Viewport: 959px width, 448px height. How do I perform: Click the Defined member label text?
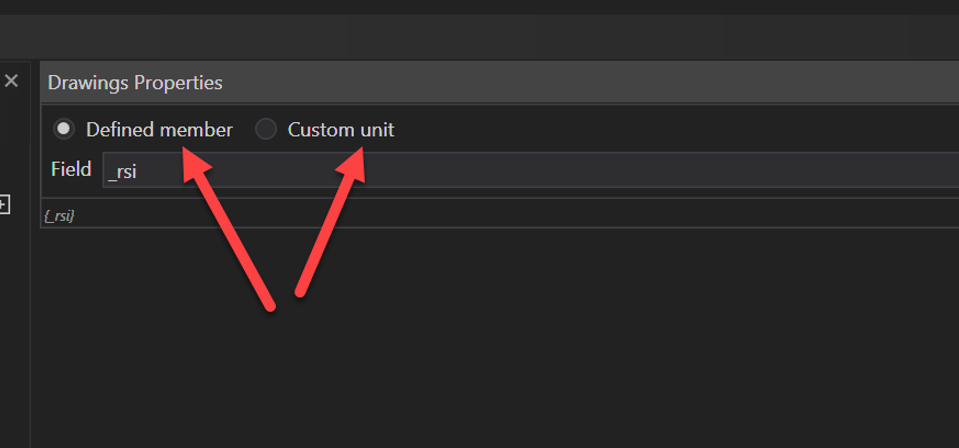pos(159,129)
